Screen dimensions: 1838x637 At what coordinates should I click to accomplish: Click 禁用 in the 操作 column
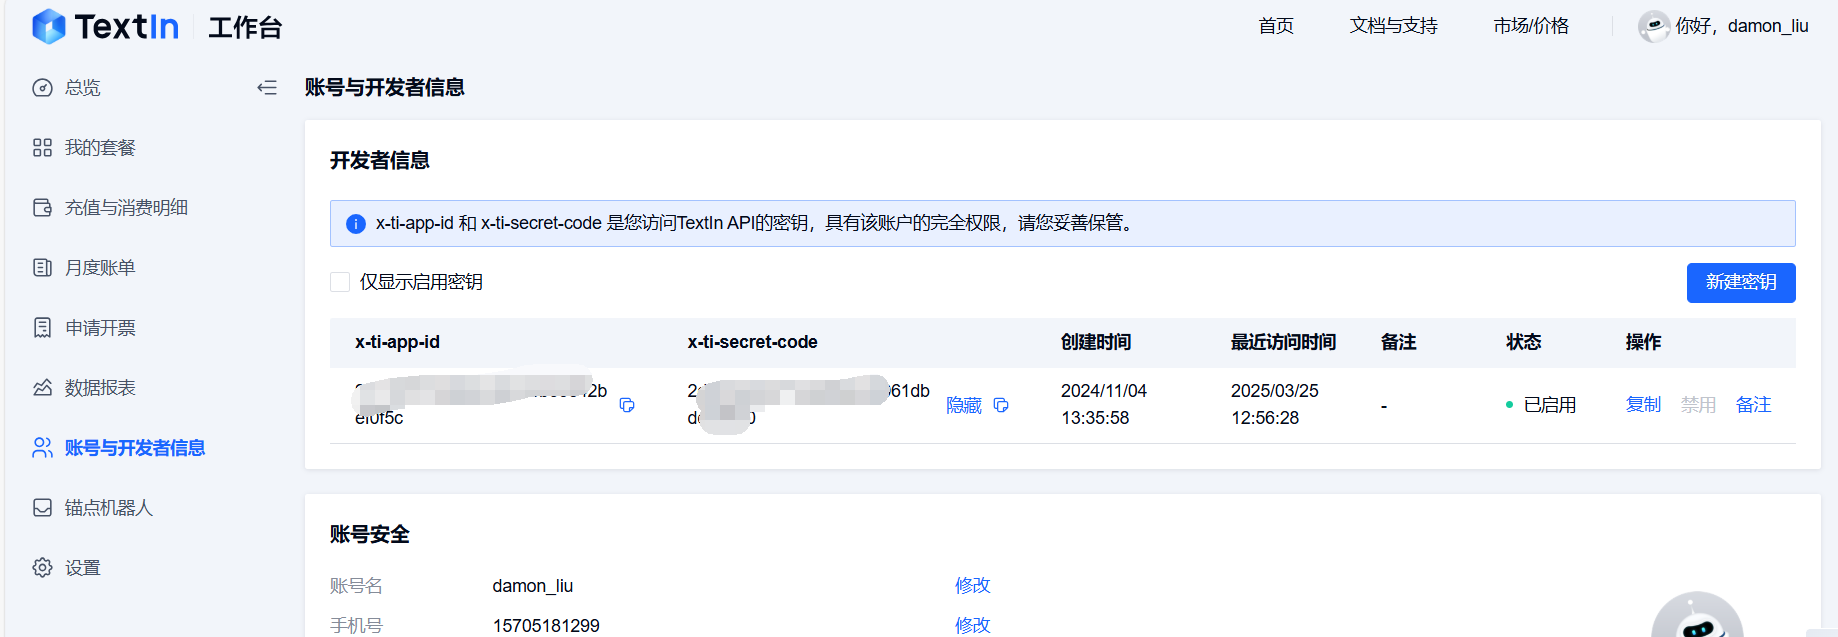pyautogui.click(x=1698, y=405)
